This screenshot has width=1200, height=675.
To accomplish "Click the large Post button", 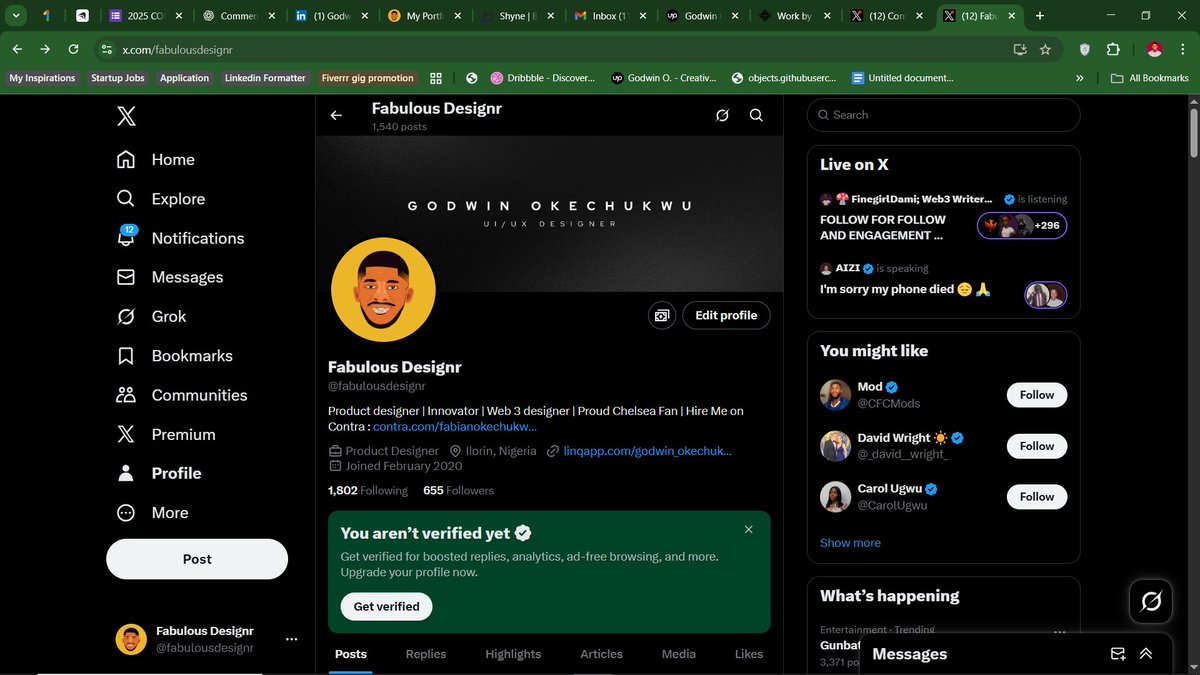I will pyautogui.click(x=197, y=559).
